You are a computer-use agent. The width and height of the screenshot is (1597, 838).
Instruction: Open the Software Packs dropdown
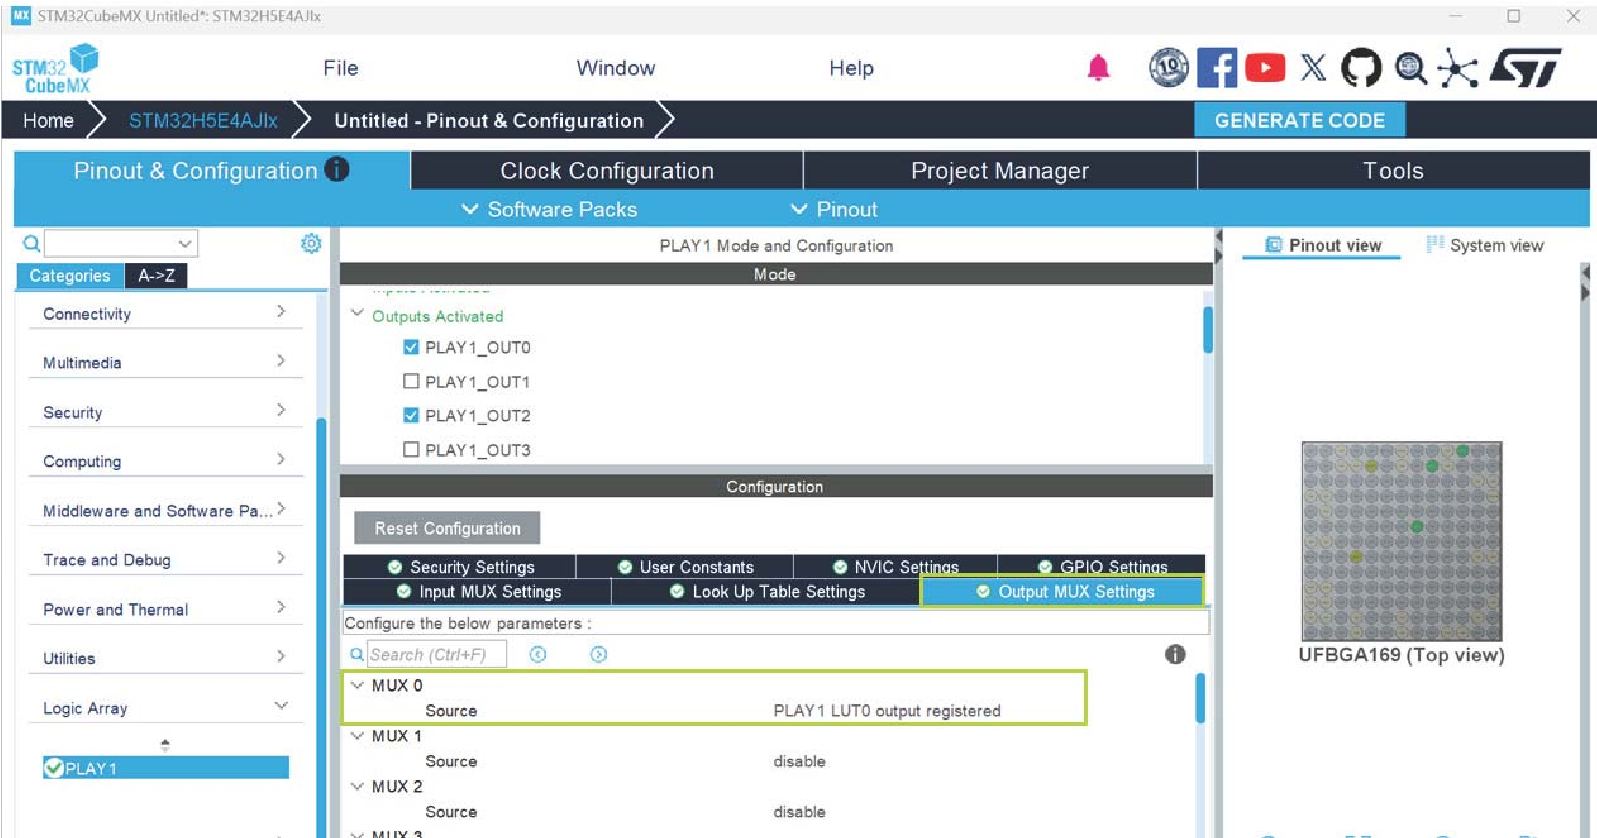click(x=549, y=209)
